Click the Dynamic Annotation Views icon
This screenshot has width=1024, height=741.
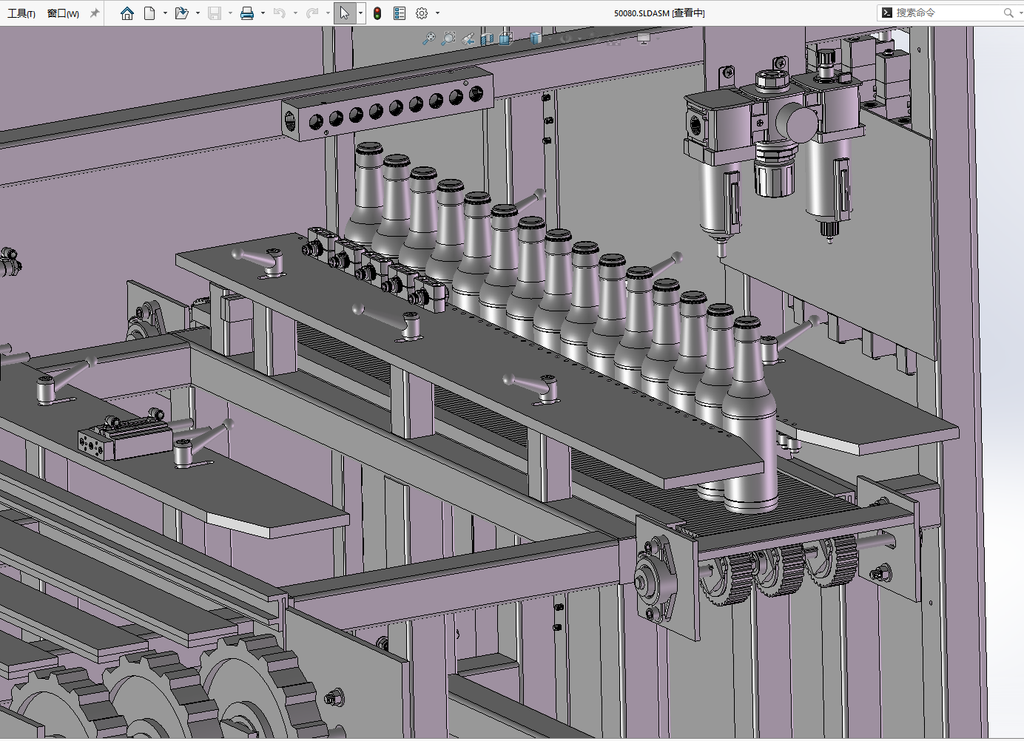pyautogui.click(x=505, y=39)
